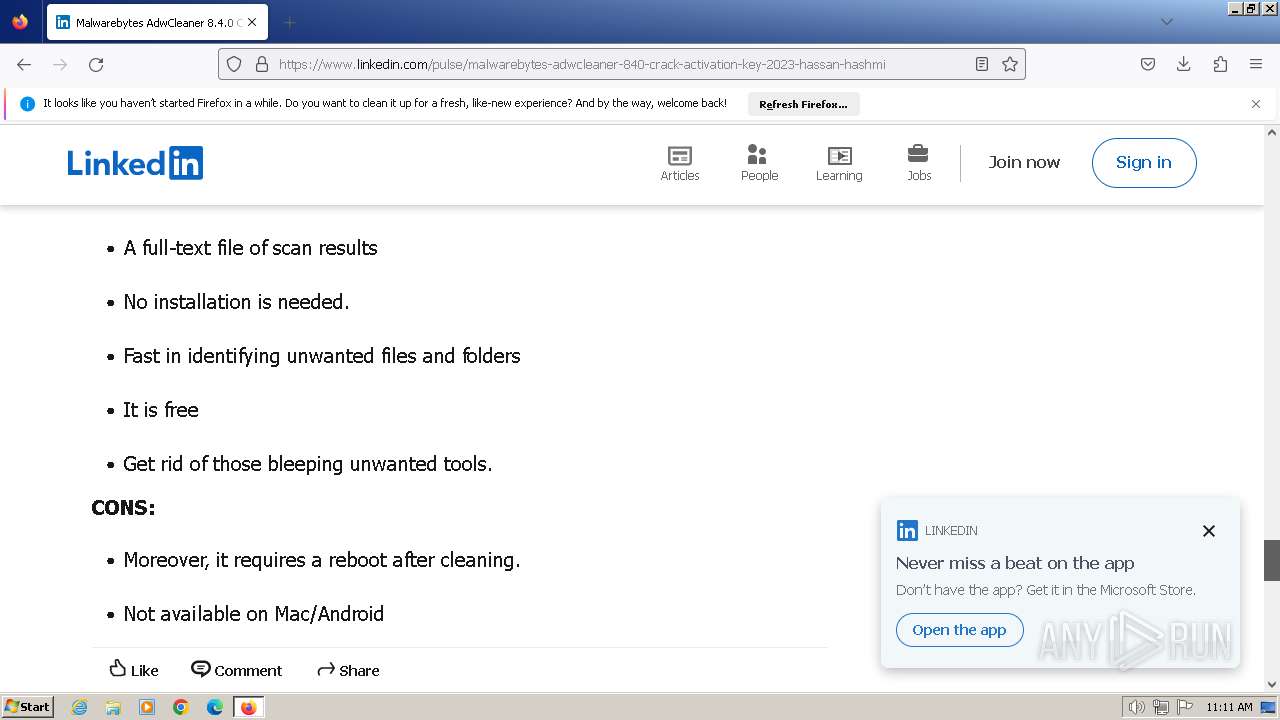This screenshot has width=1280, height=720.
Task: Click the scrollbar up arrow
Action: (x=1272, y=132)
